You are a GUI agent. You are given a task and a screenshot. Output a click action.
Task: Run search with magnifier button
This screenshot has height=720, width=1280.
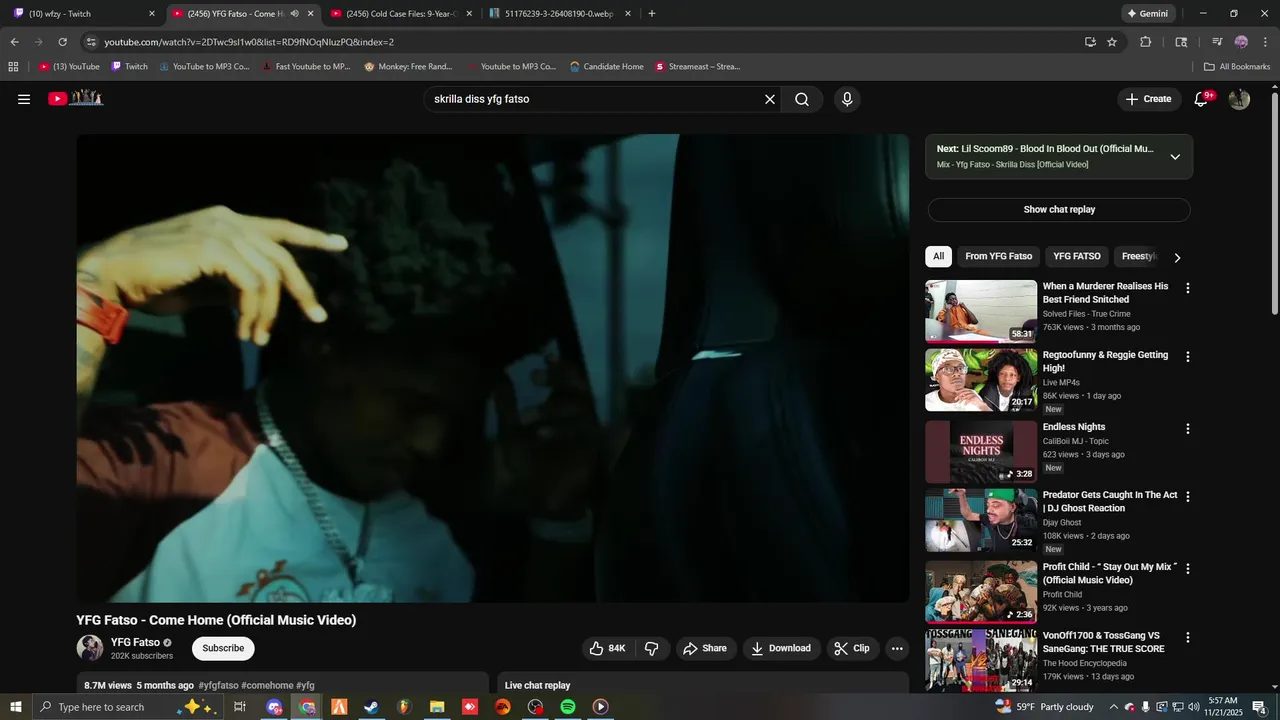(x=802, y=99)
